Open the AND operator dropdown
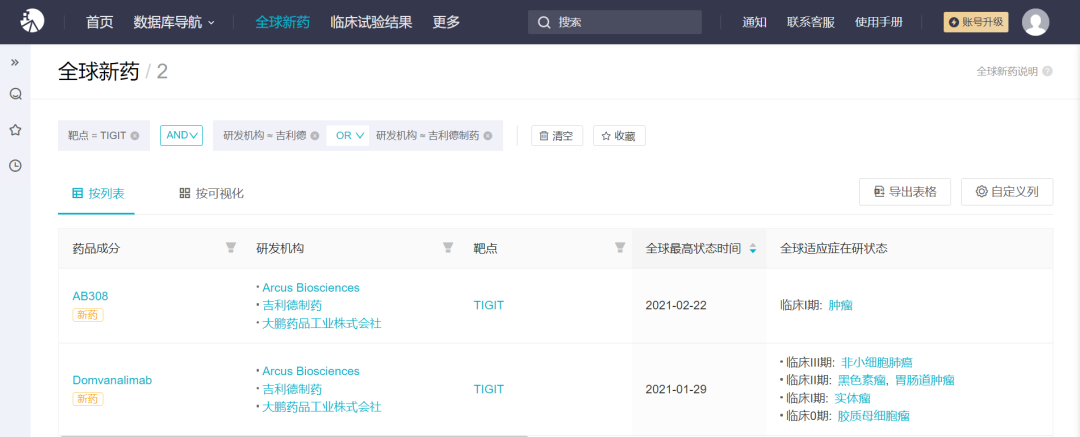1080x437 pixels. [x=182, y=136]
